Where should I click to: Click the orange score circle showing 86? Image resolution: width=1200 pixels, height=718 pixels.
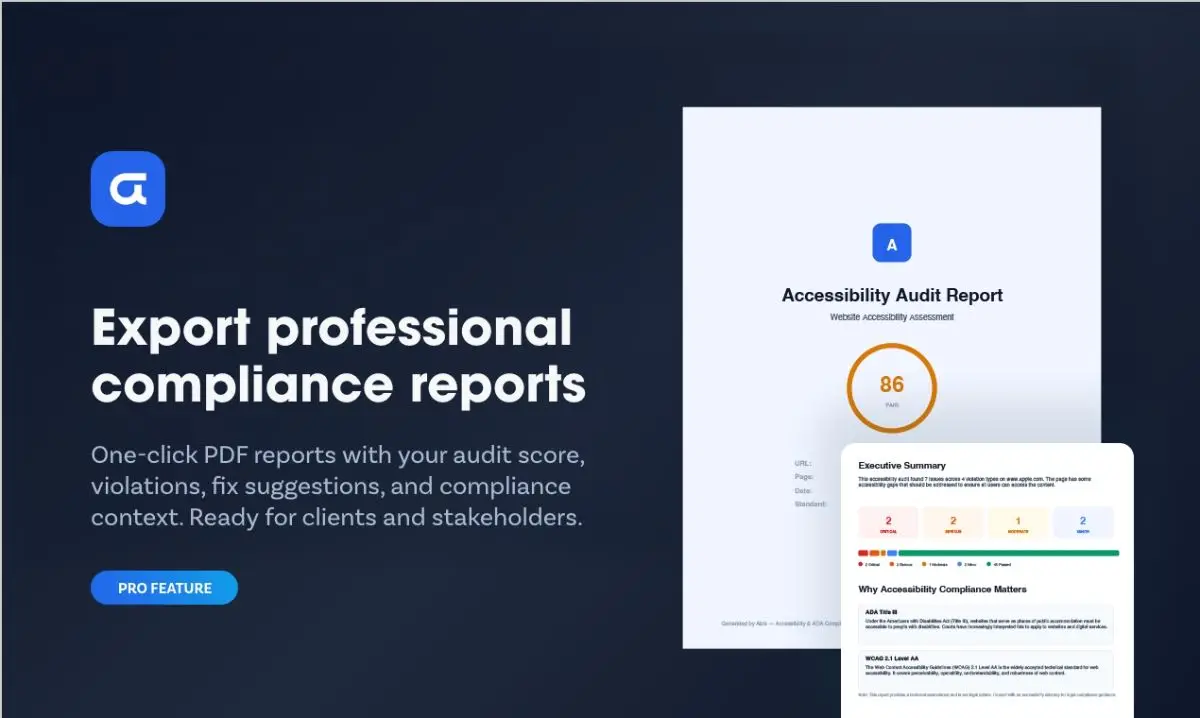point(891,388)
